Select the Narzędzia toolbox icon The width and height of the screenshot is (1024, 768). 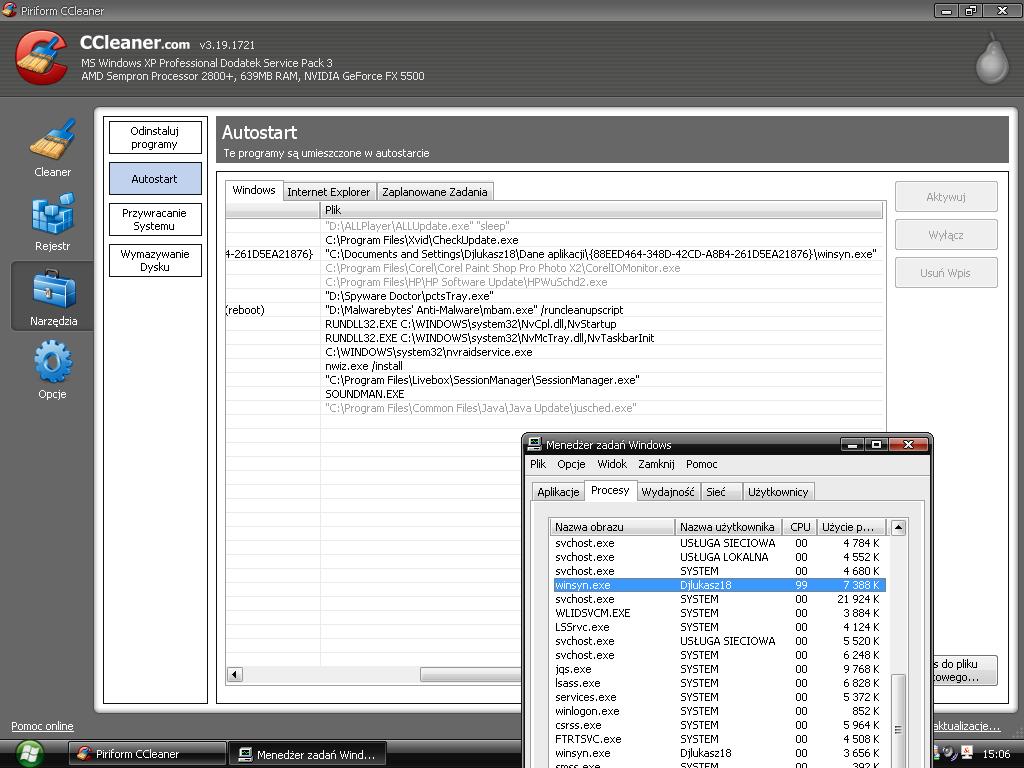52,291
